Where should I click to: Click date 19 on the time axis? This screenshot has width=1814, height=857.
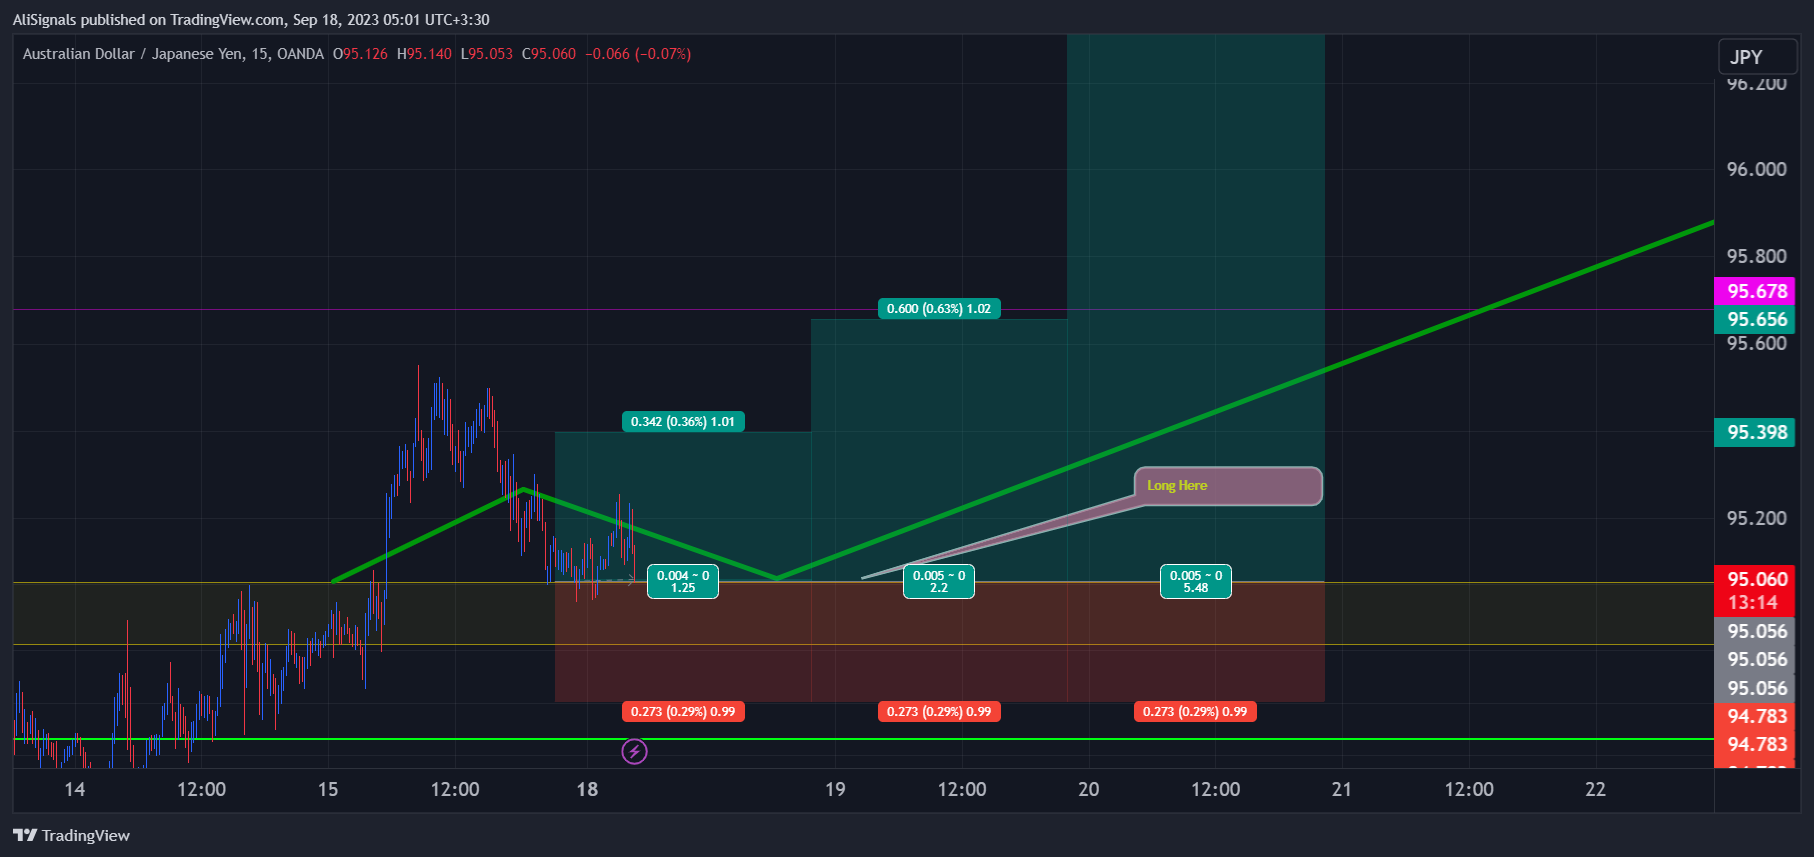[x=835, y=790]
